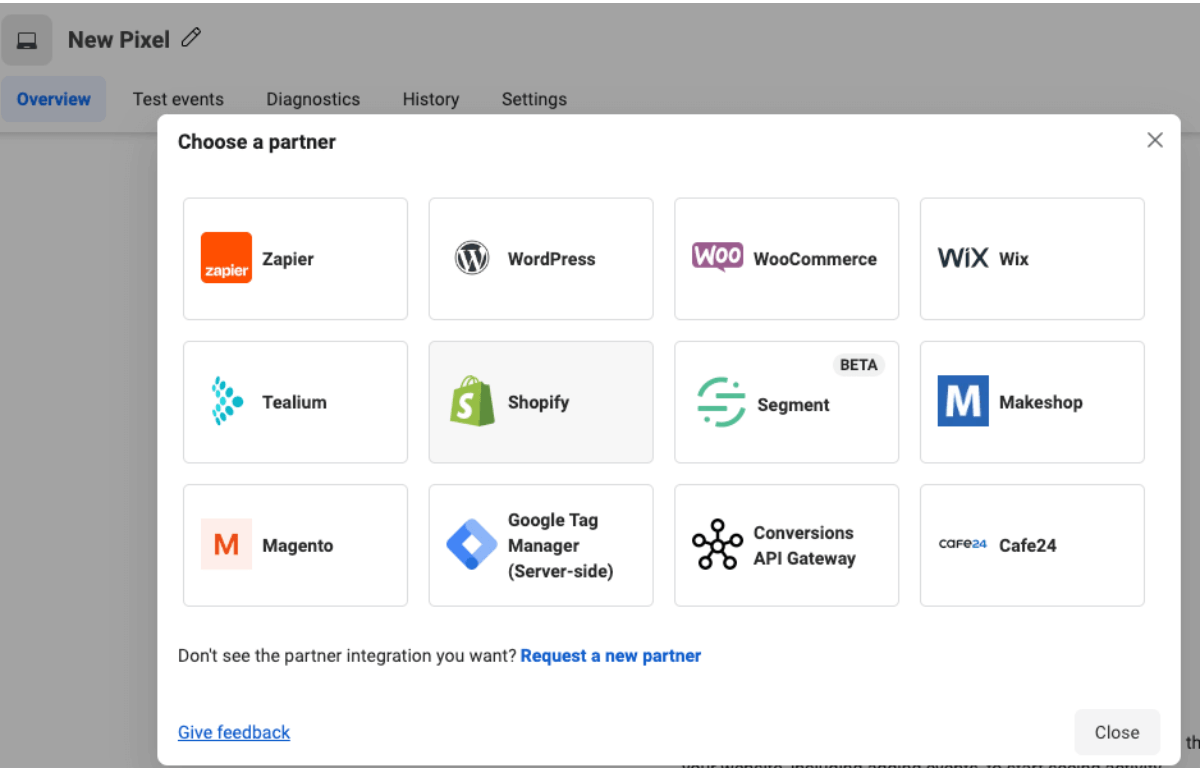Switch to the Test events tab
1200x771 pixels.
pyautogui.click(x=178, y=99)
